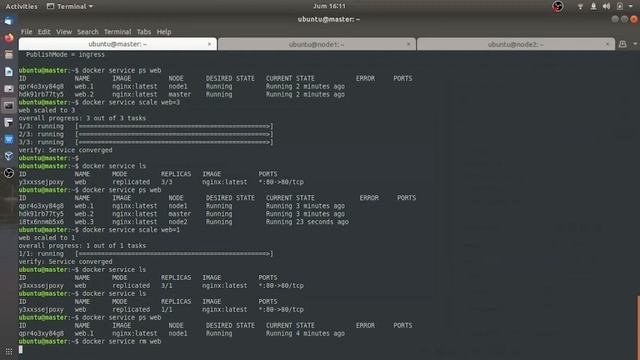Open the View menu
640x360 pixels.
64,32
